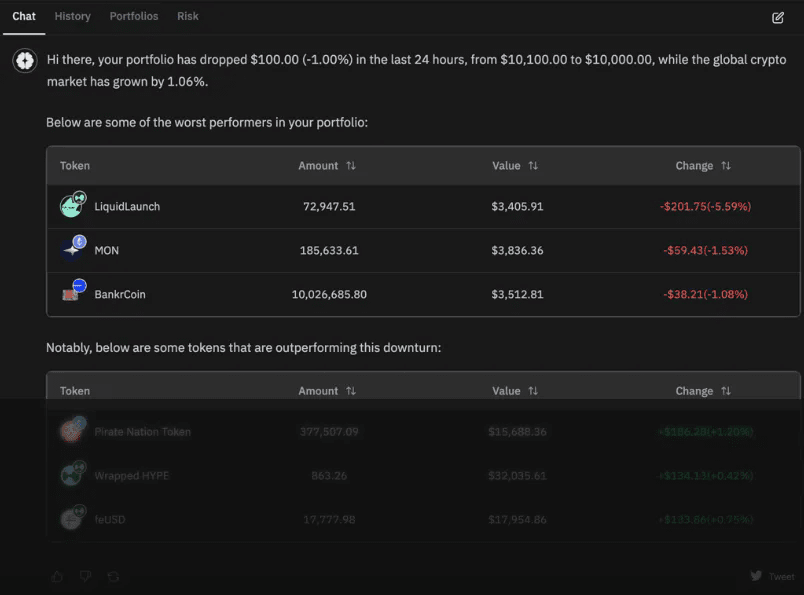Click the thumbs down feedback icon

pos(85,576)
